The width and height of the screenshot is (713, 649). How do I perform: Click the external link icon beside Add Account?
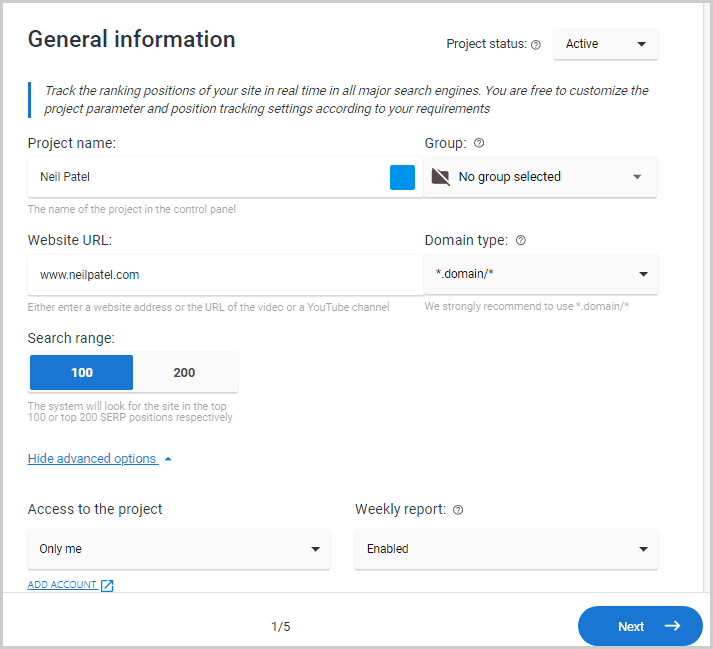[108, 585]
